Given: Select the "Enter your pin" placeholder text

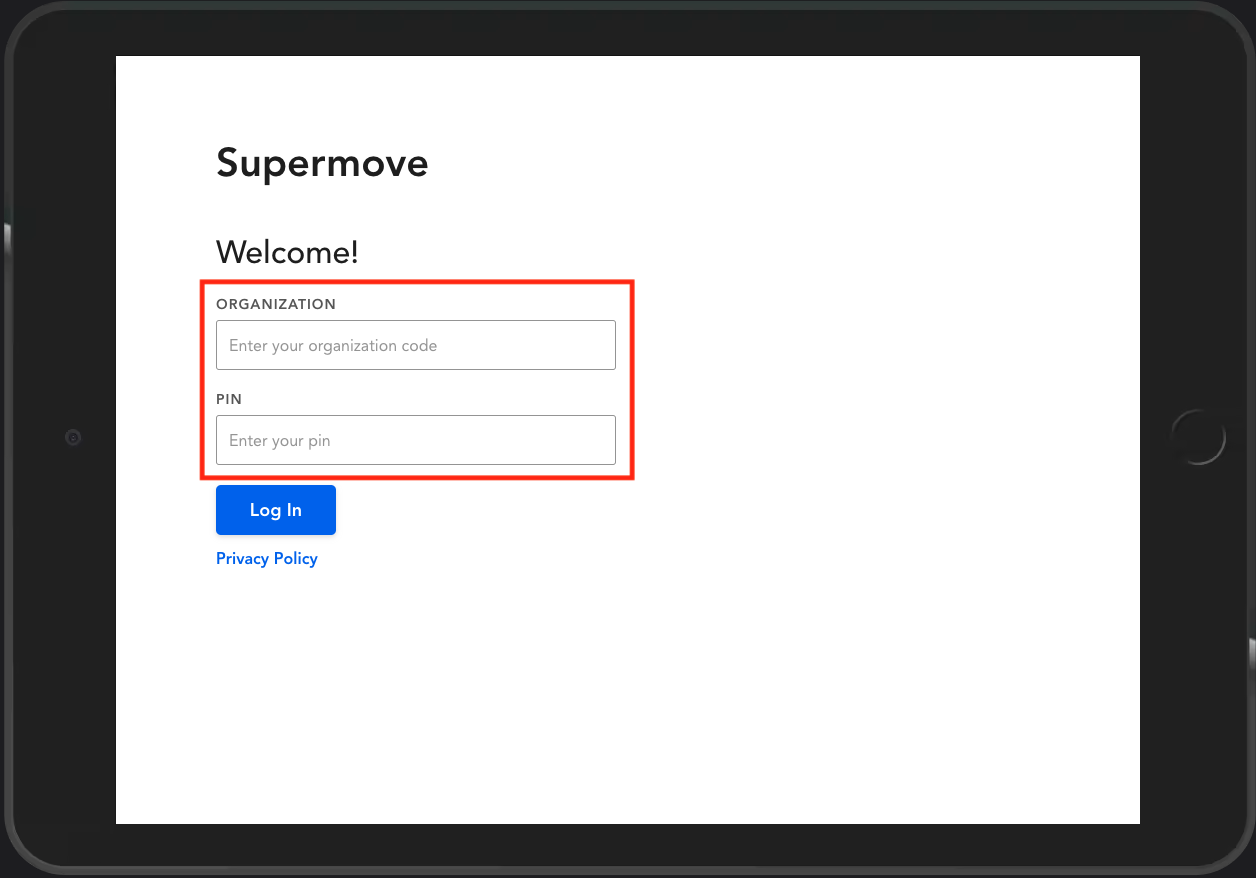Looking at the screenshot, I should click(280, 441).
